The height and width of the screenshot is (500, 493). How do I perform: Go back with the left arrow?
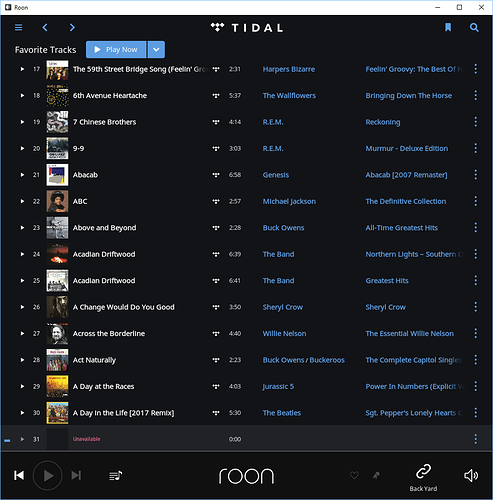45,27
